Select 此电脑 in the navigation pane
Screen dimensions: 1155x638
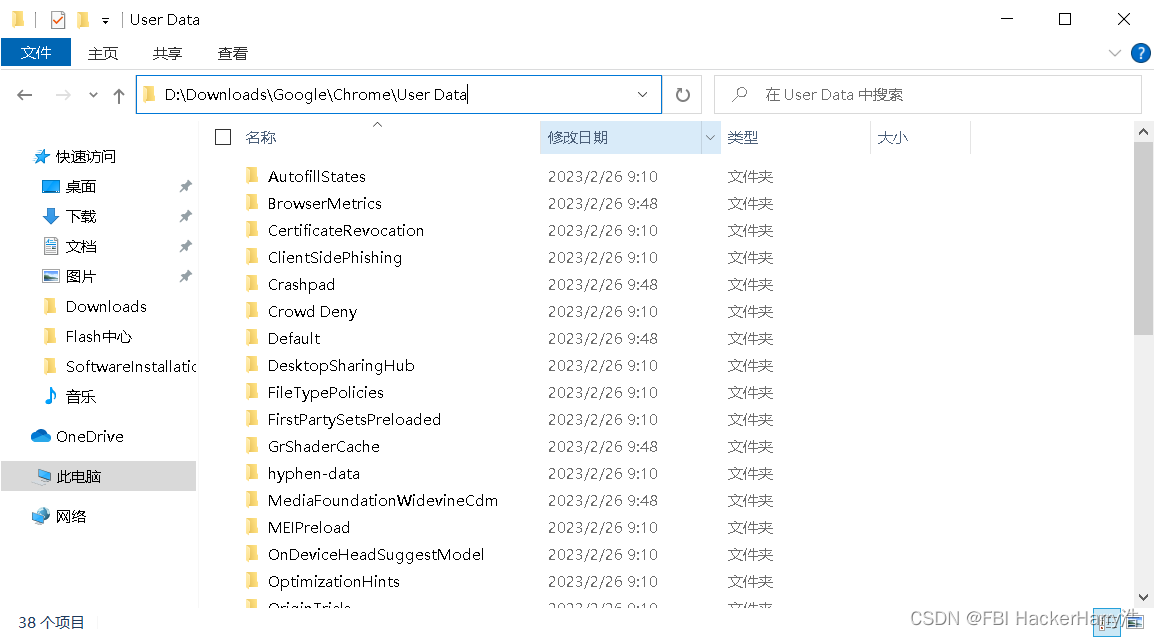[x=78, y=477]
